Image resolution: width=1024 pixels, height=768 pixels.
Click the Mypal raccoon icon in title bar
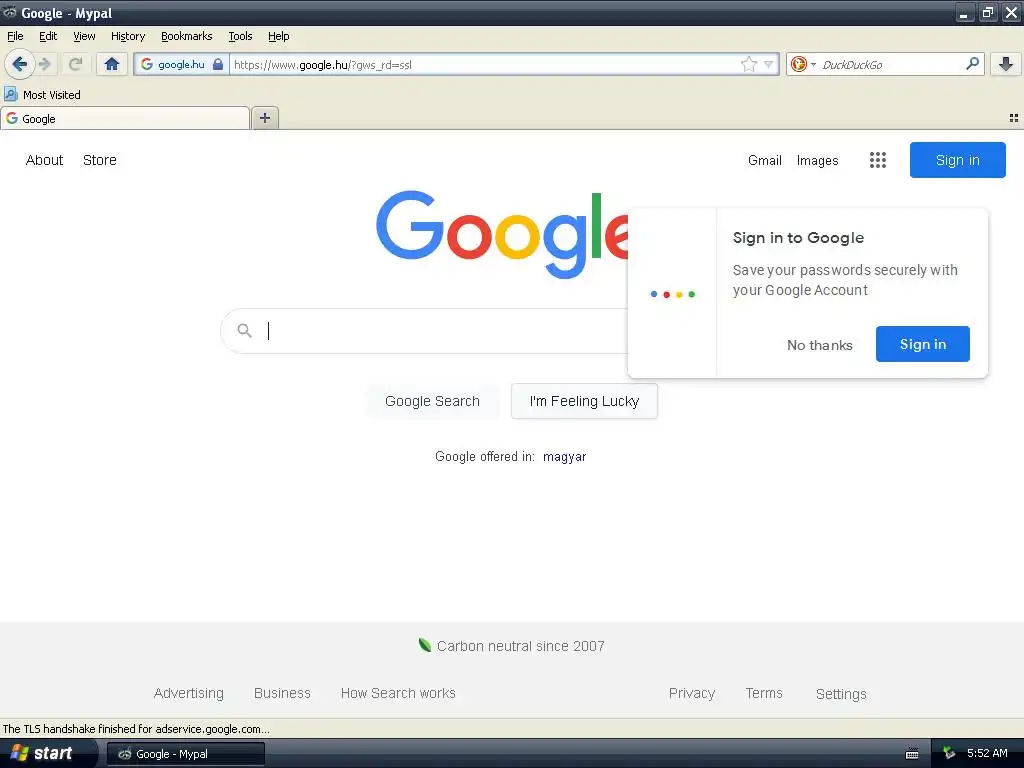pos(9,12)
